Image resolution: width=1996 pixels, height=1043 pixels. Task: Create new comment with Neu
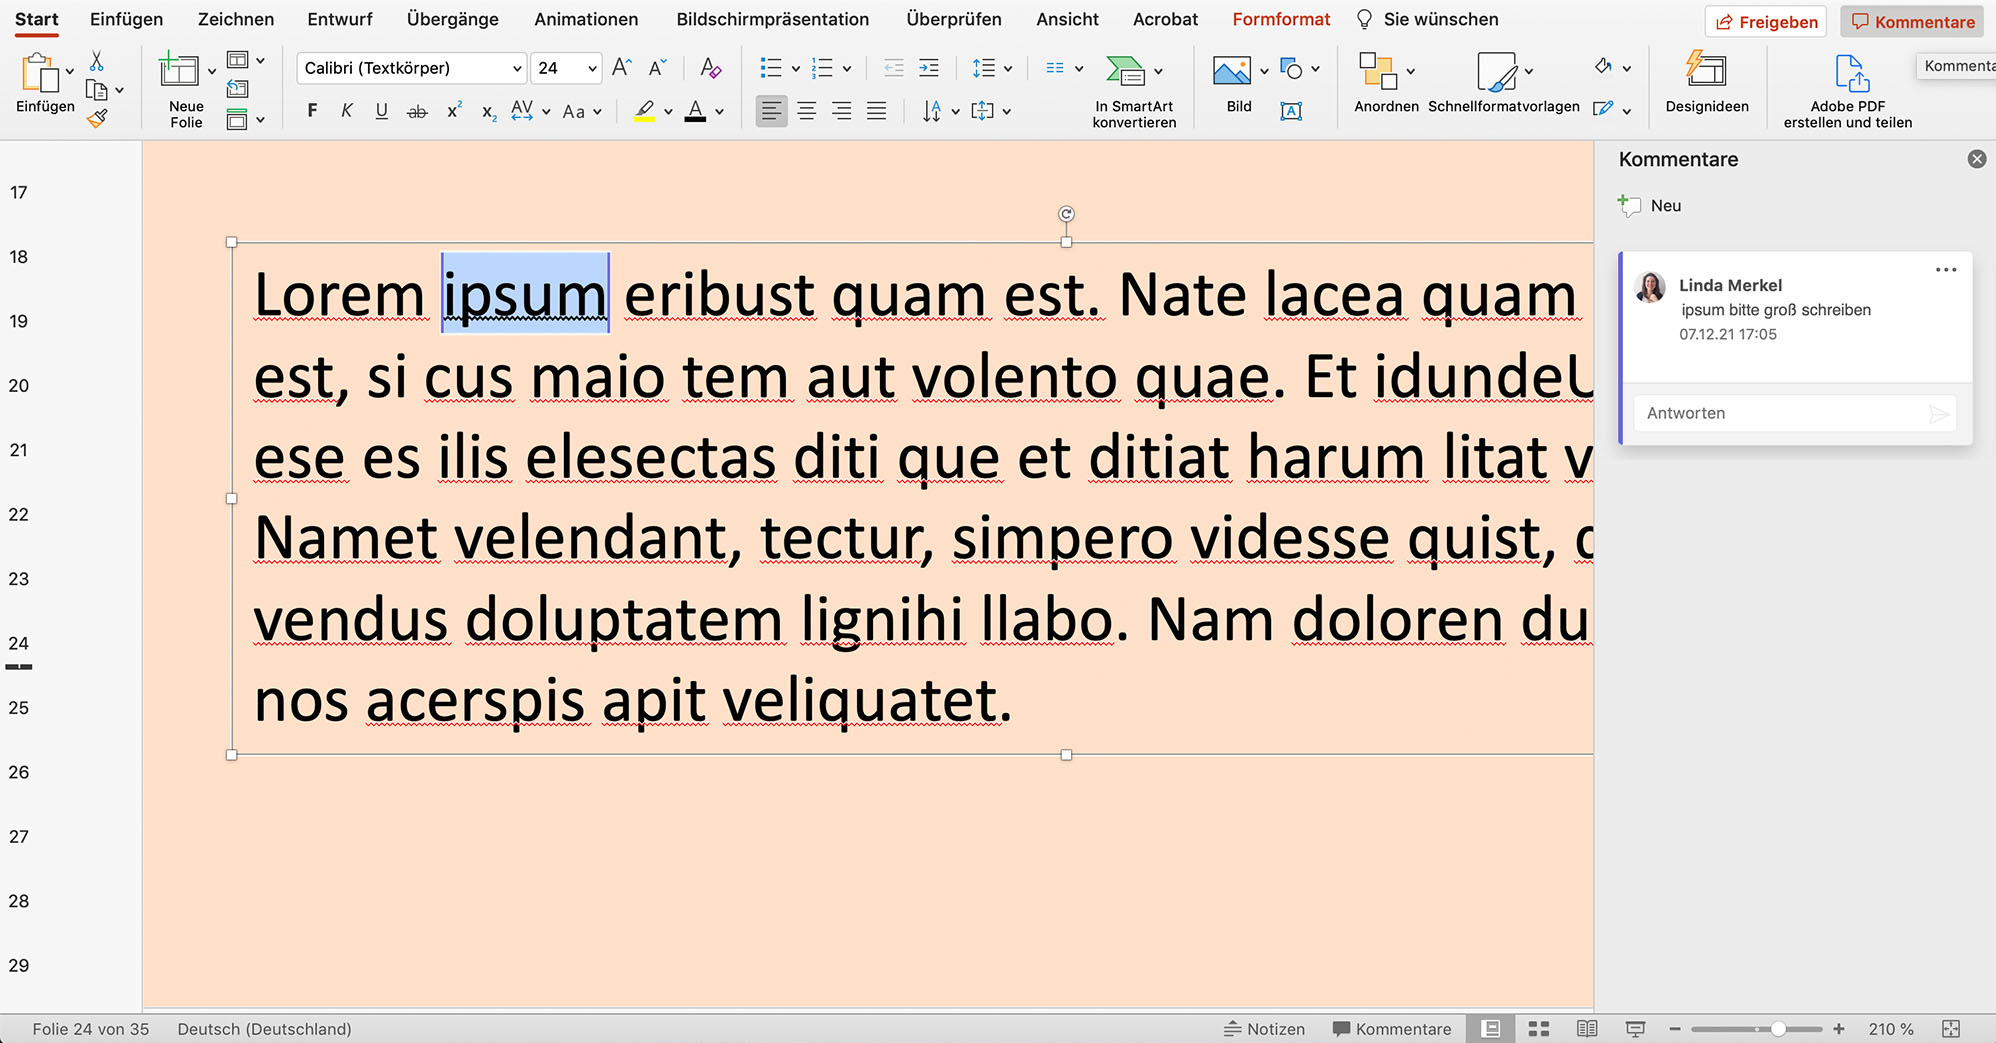[1650, 206]
